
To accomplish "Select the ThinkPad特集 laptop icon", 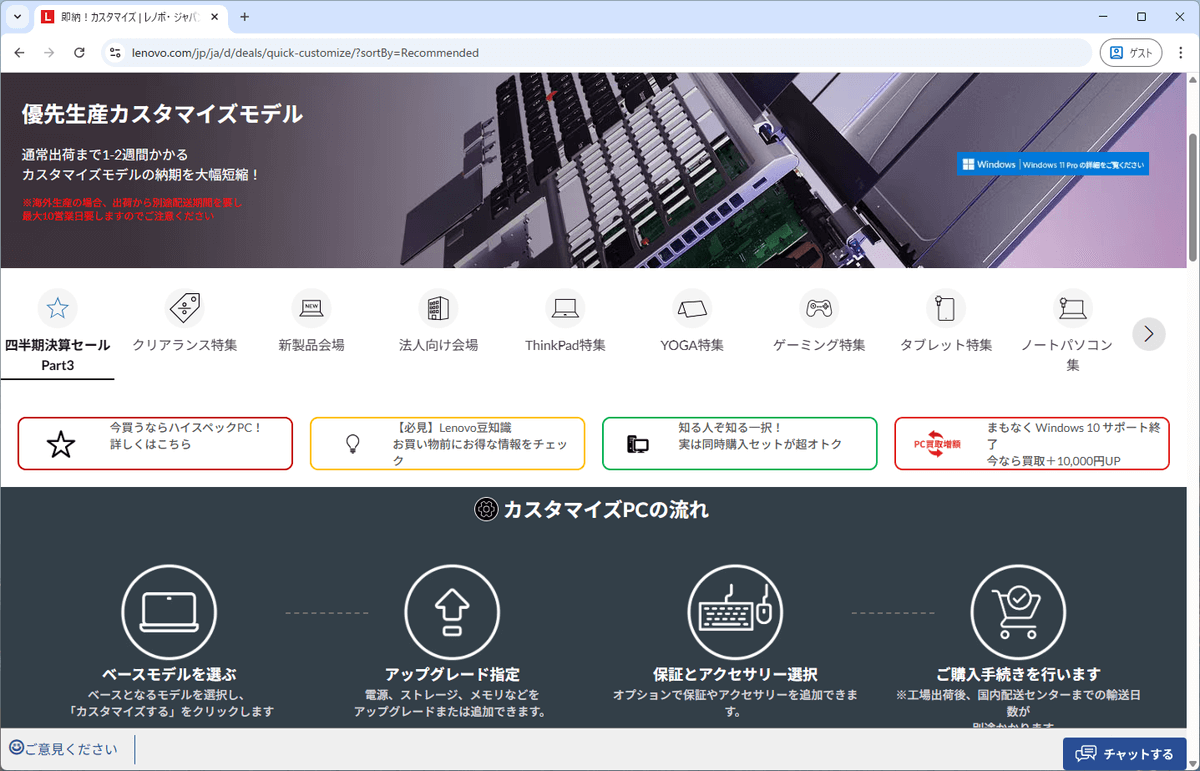I will click(x=564, y=308).
